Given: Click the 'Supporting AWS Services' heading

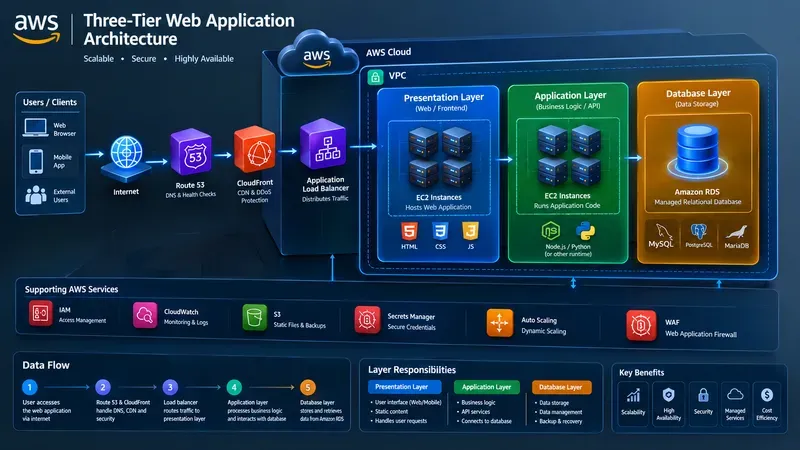Looking at the screenshot, I should pos(71,289).
